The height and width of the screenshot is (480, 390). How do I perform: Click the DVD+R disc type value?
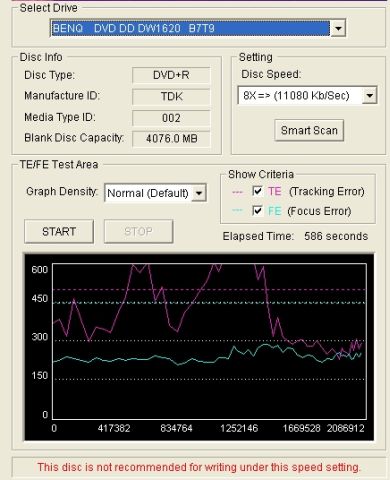[x=171, y=75]
